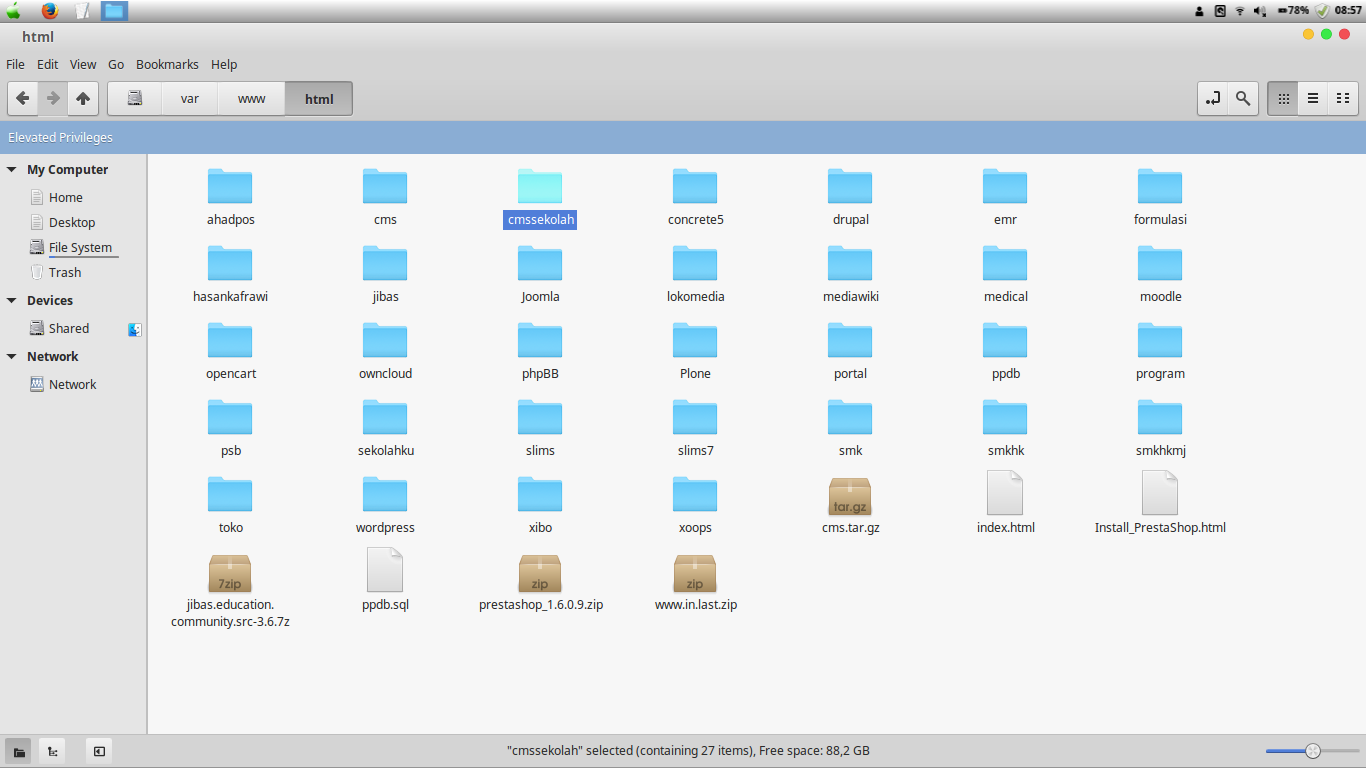Switch to list view mode
Screen dimensions: 1366x768
tap(1313, 99)
